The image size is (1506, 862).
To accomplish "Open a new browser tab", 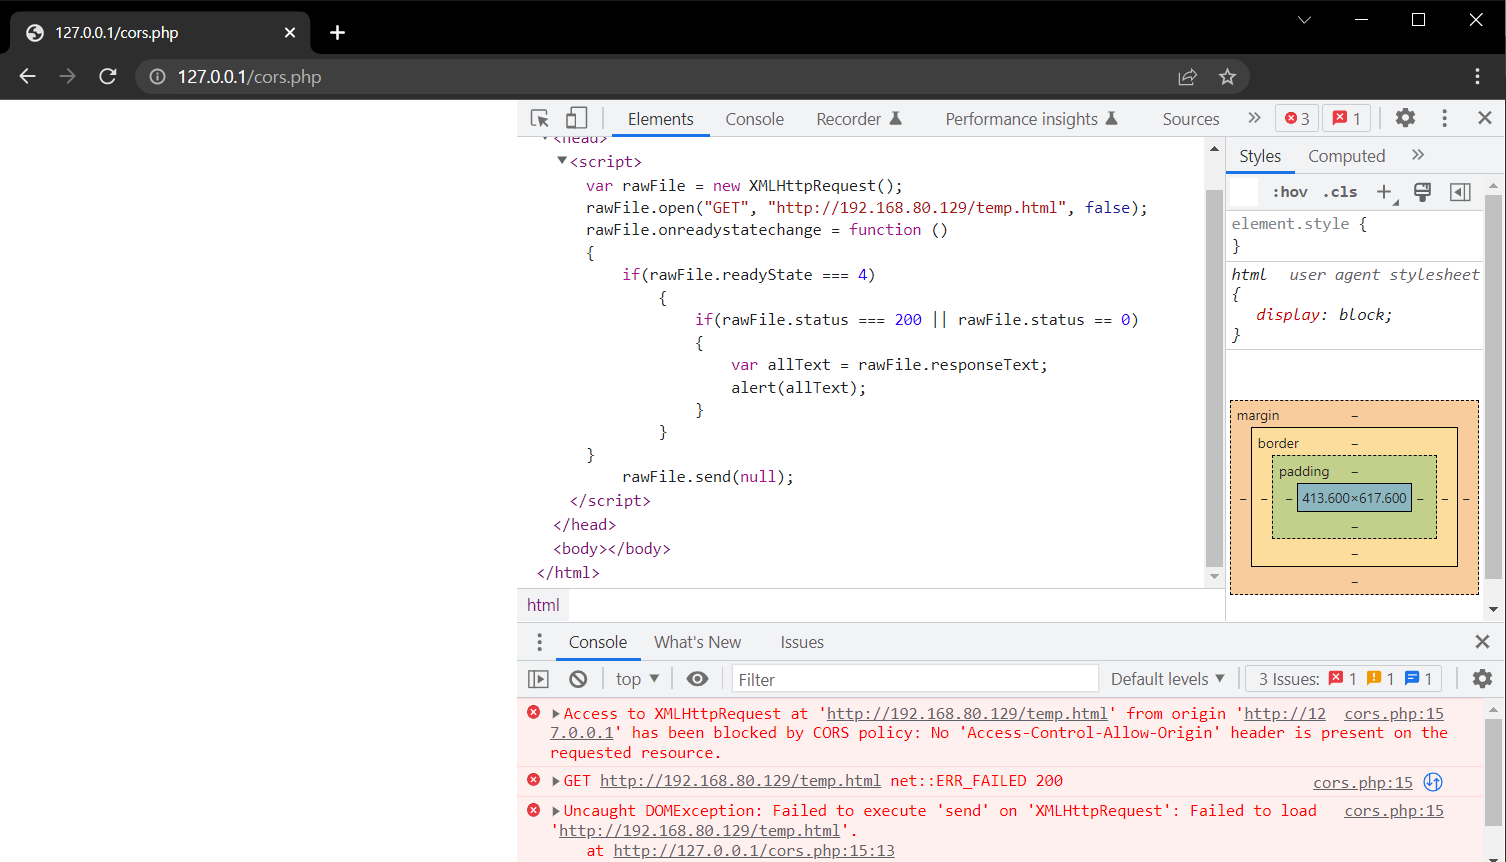I will coord(337,32).
